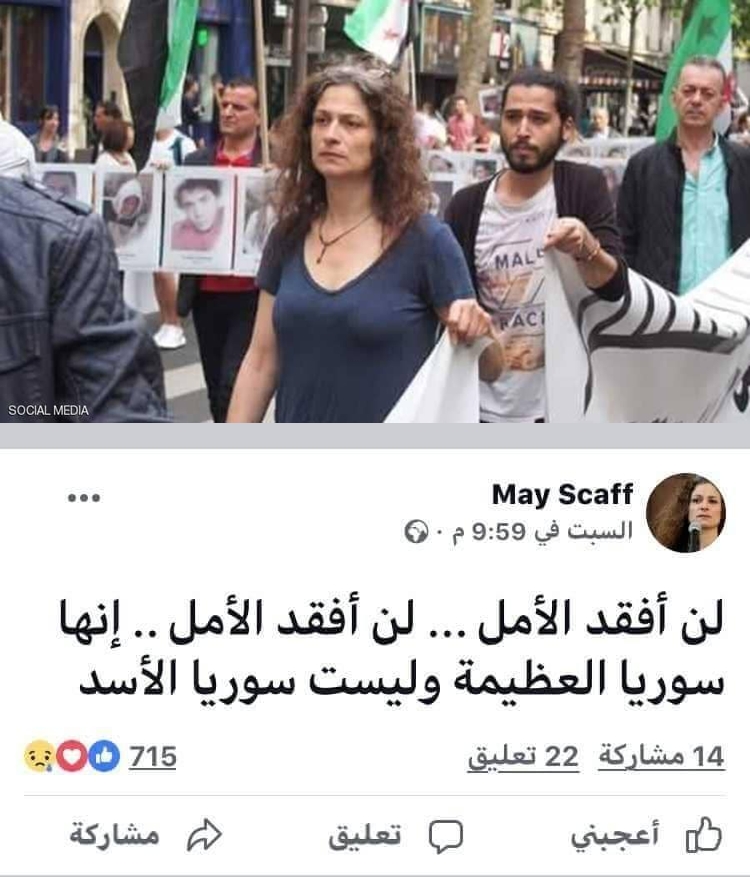This screenshot has width=750, height=877.
Task: Click the red heart reaction icon
Action: (x=72, y=756)
